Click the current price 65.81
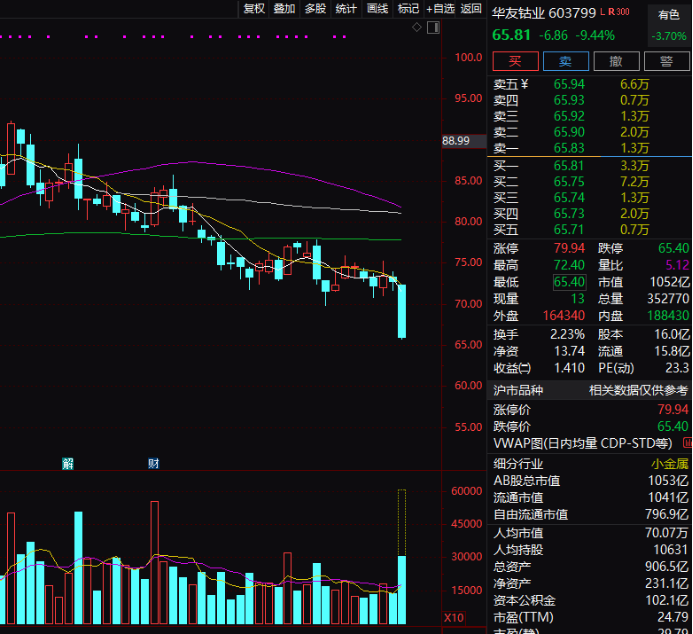693x634 pixels. 511,35
